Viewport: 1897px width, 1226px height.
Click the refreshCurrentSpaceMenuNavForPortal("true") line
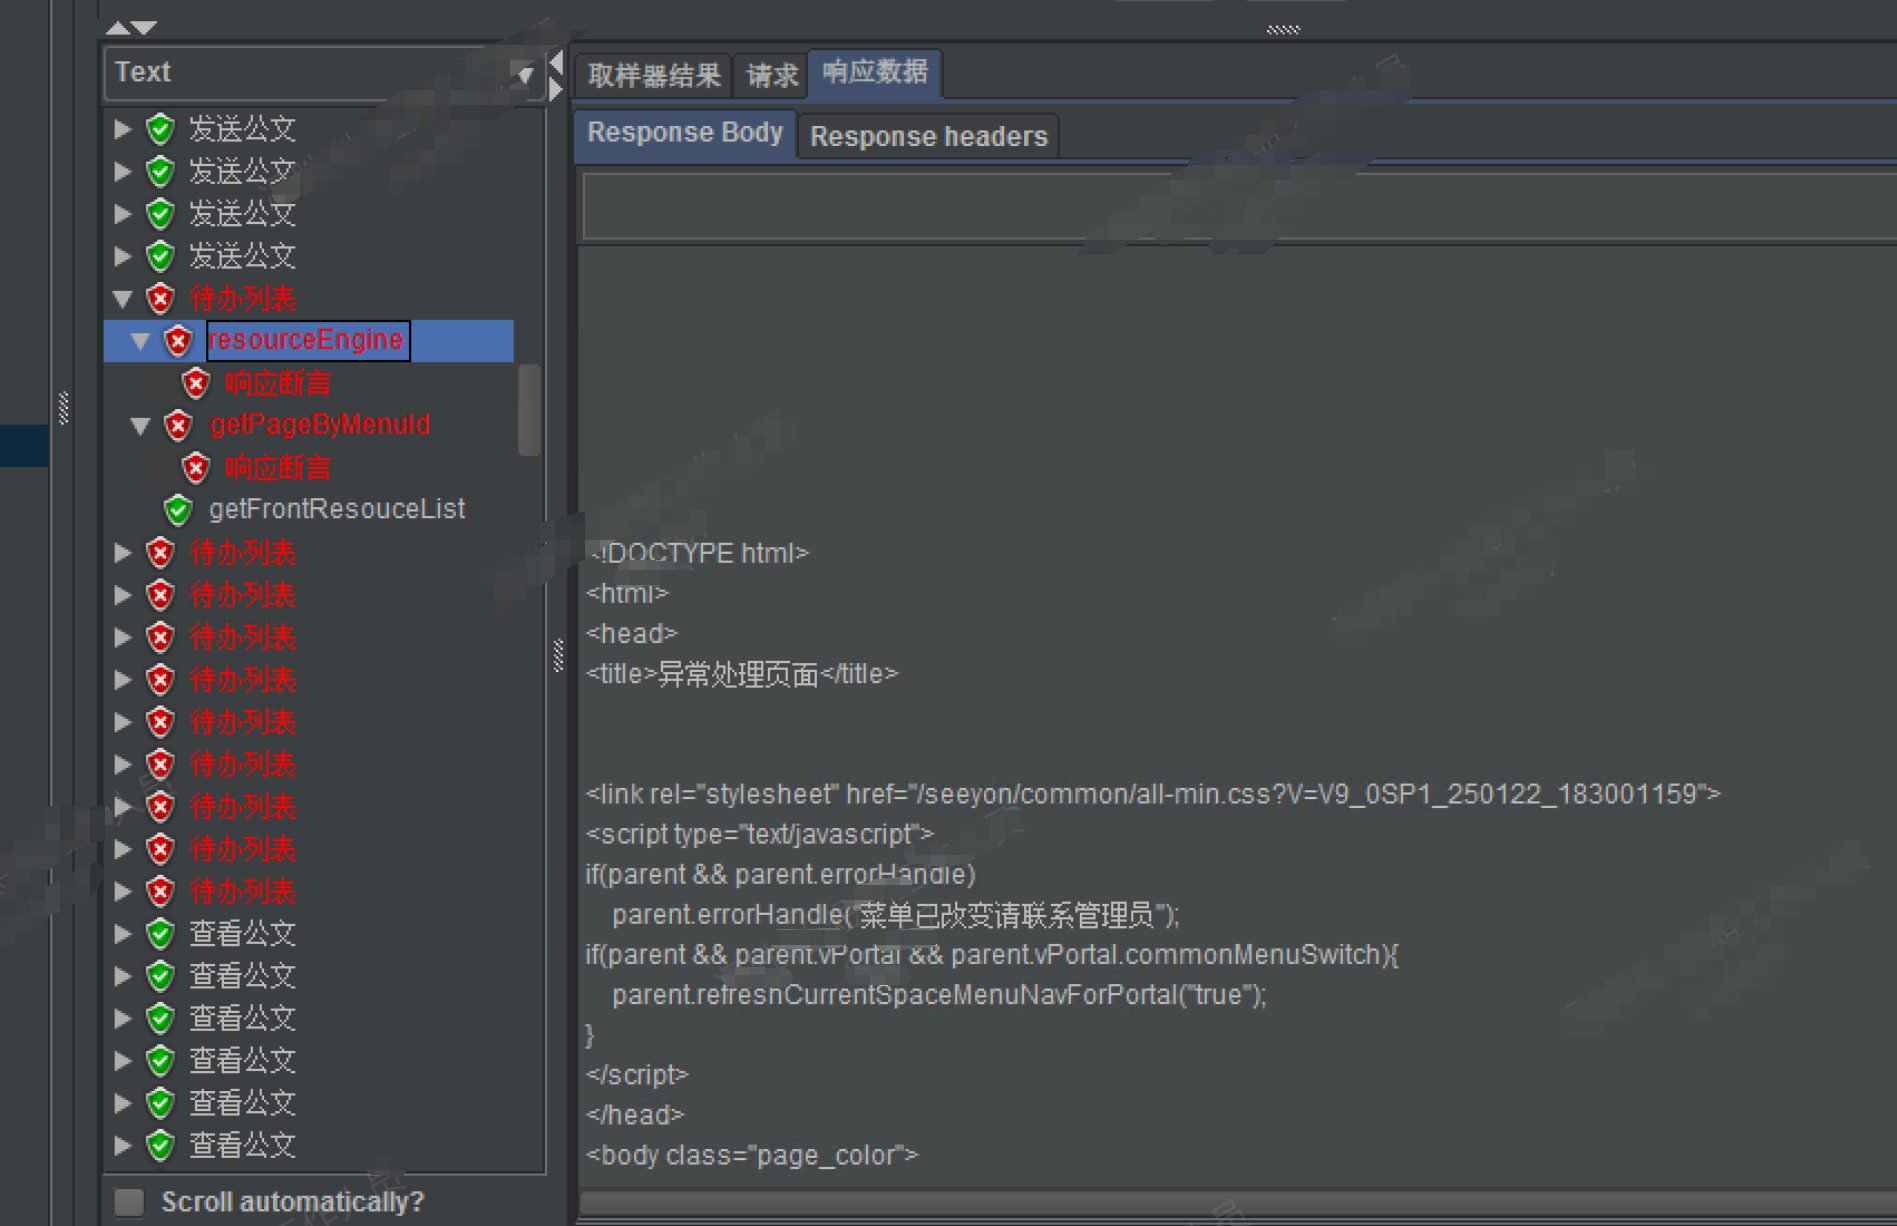pyautogui.click(x=939, y=995)
